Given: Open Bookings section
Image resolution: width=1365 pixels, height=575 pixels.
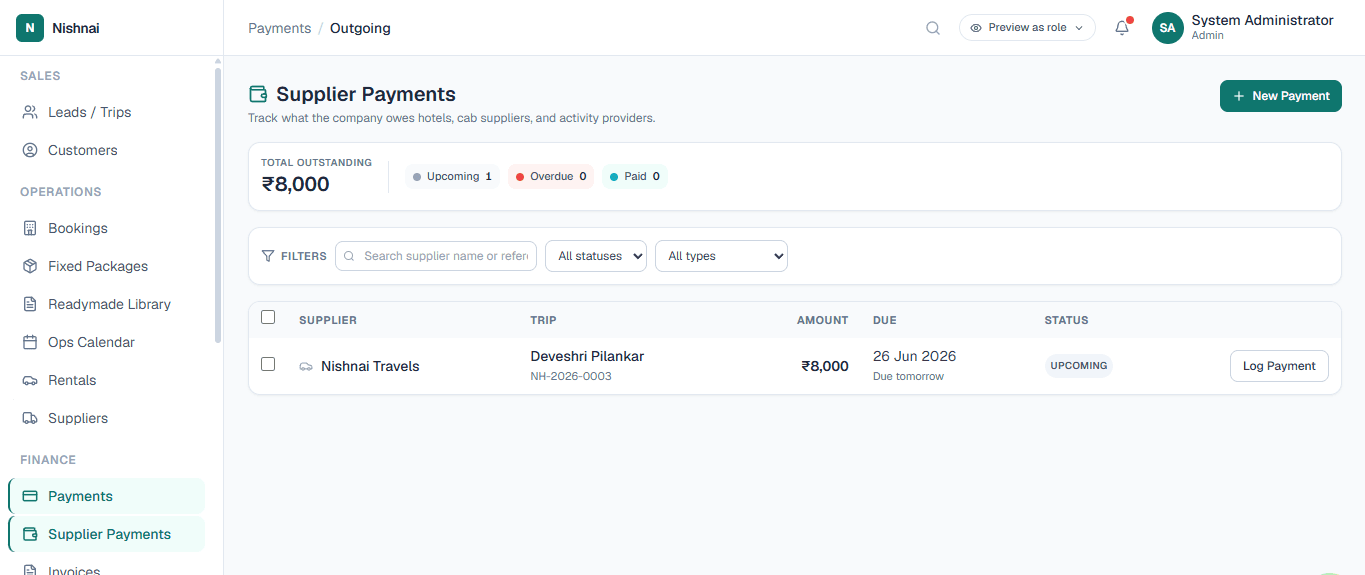Looking at the screenshot, I should coord(106,228).
